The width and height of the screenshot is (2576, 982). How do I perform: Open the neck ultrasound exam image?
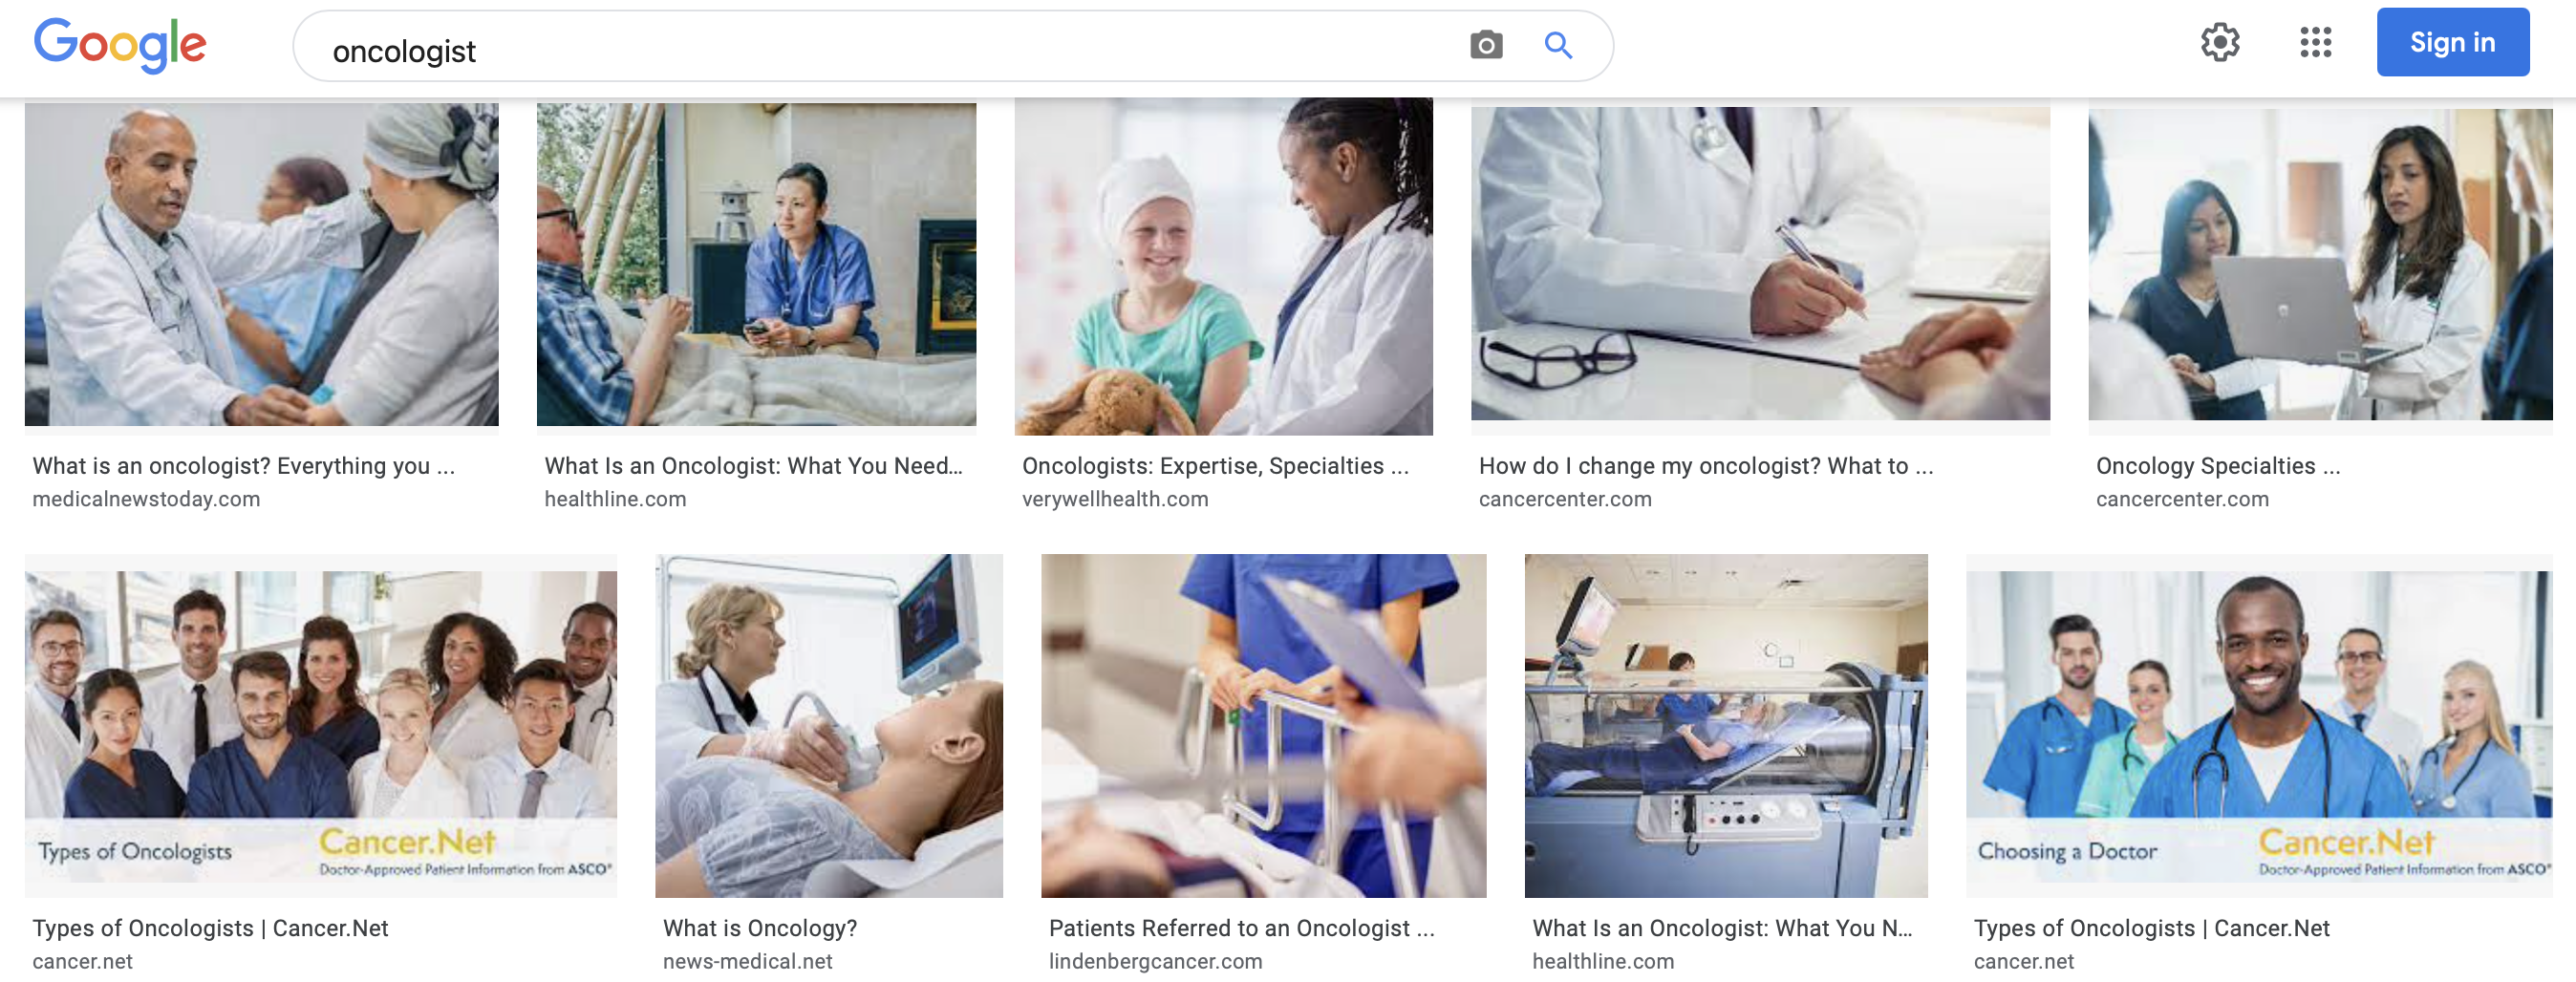829,726
